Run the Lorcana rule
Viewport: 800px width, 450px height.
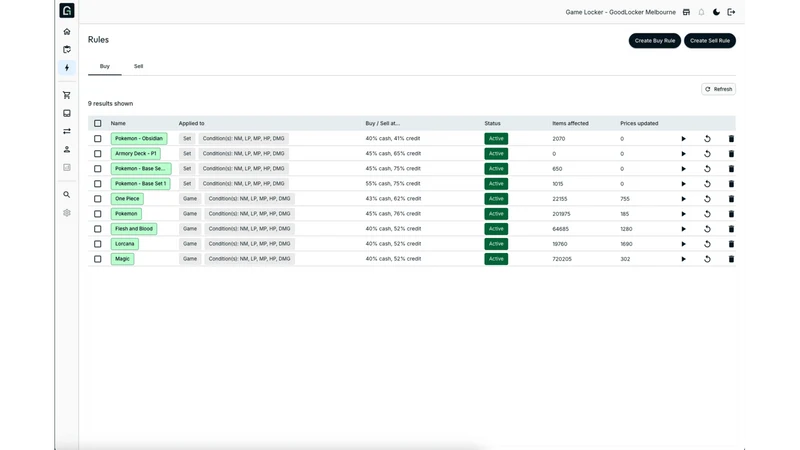[683, 244]
